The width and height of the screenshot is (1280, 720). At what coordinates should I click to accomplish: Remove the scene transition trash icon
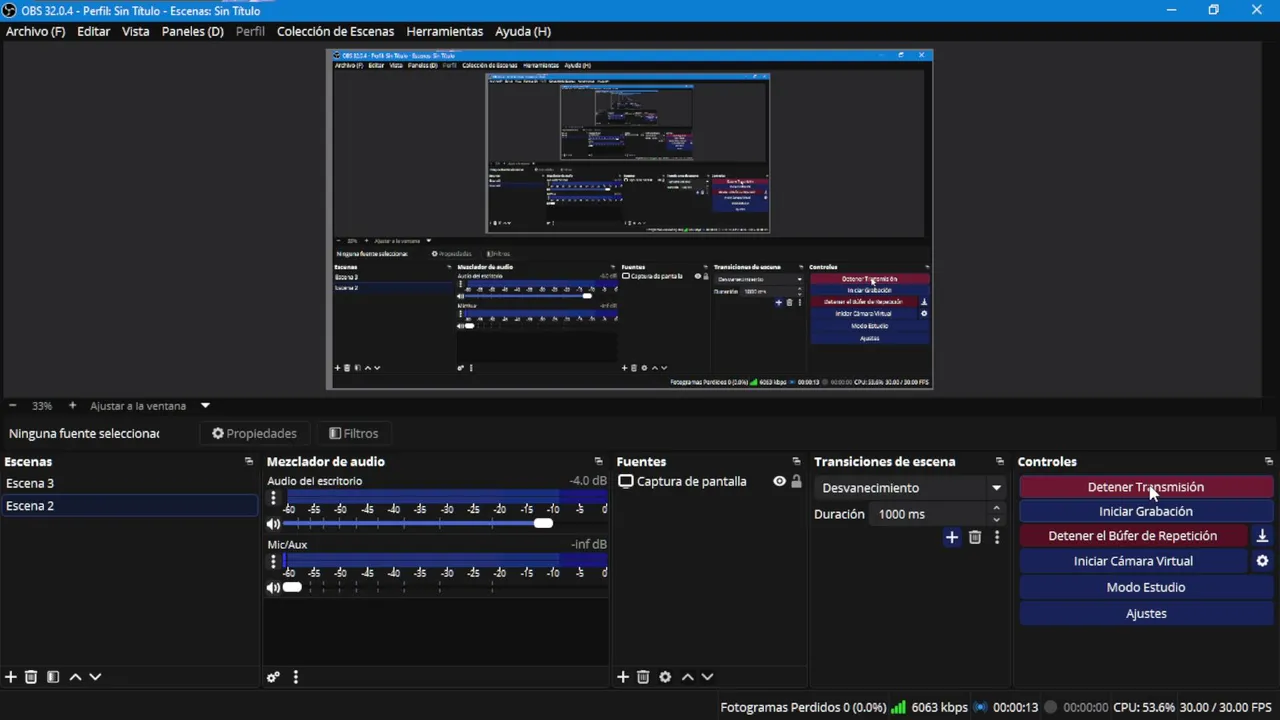tap(975, 537)
